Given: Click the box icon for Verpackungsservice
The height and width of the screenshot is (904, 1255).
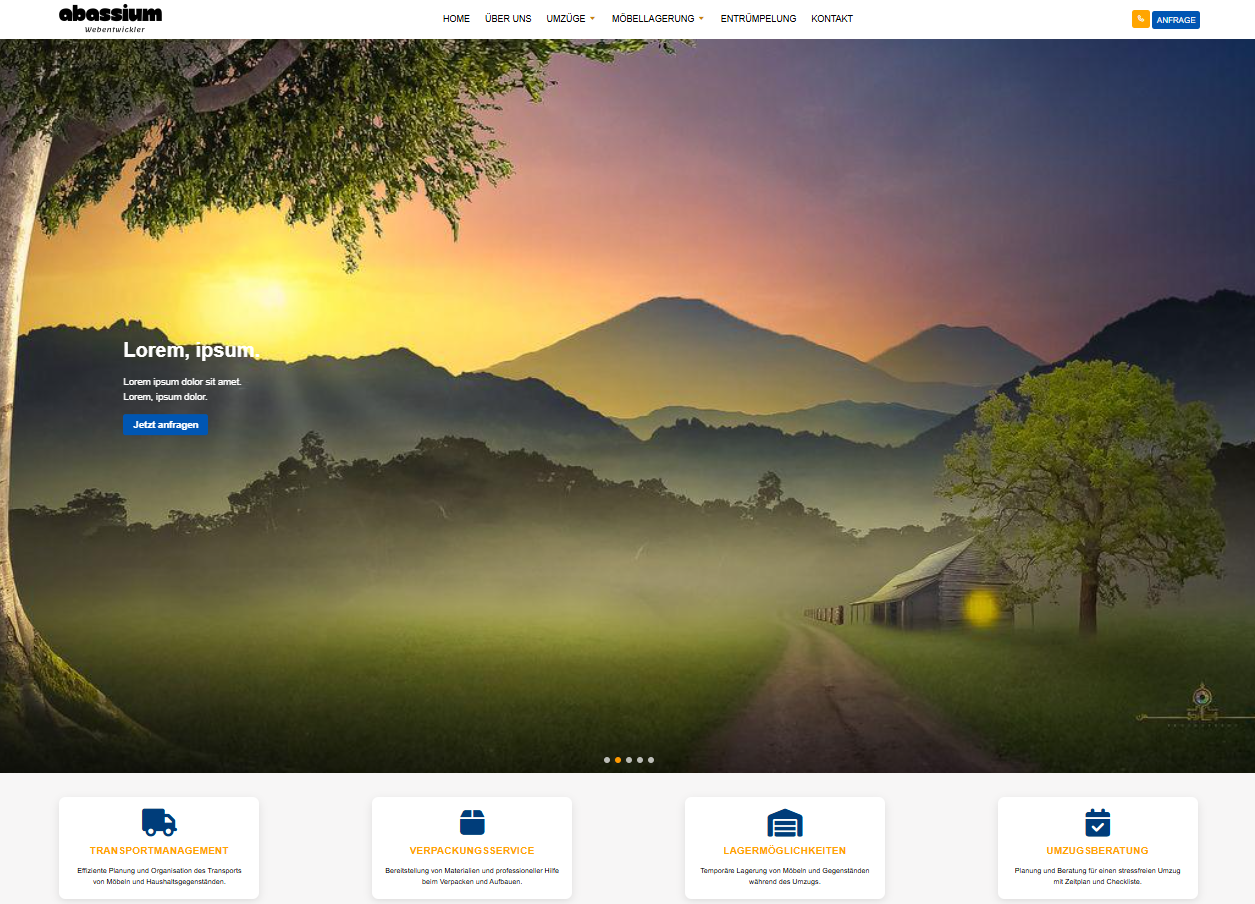Looking at the screenshot, I should tap(472, 822).
